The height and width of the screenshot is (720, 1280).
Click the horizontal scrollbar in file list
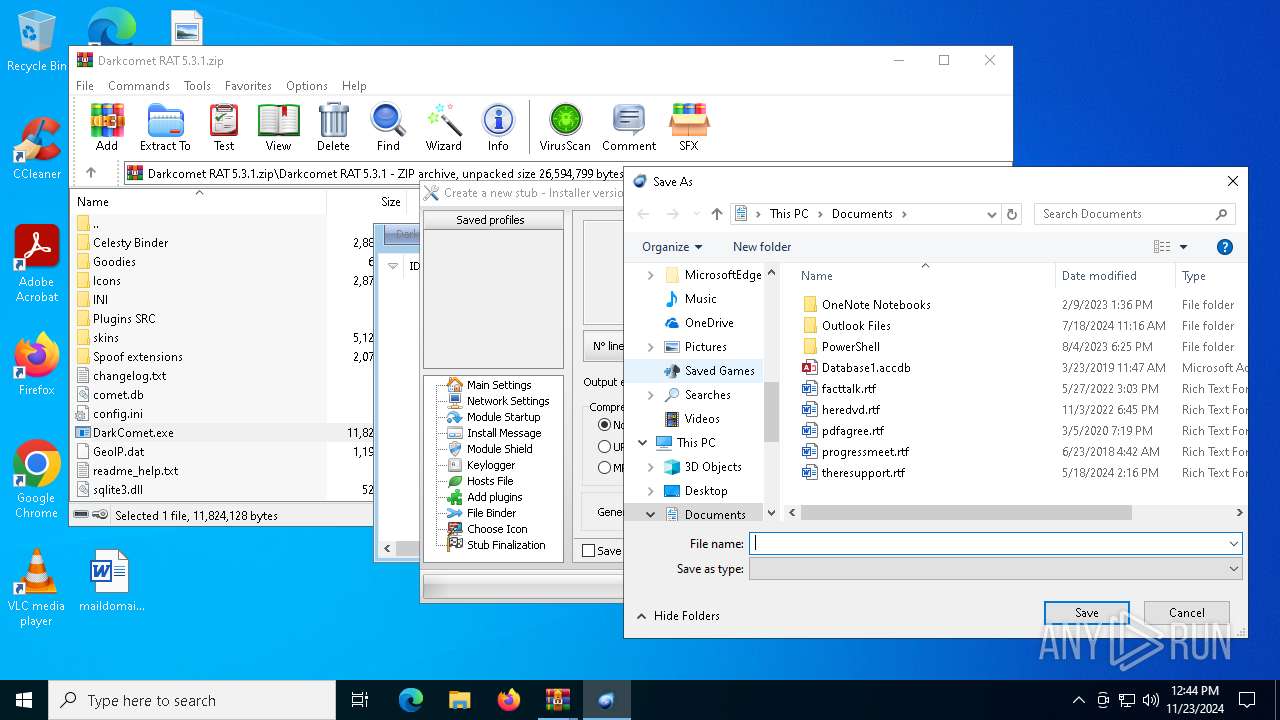[x=966, y=512]
